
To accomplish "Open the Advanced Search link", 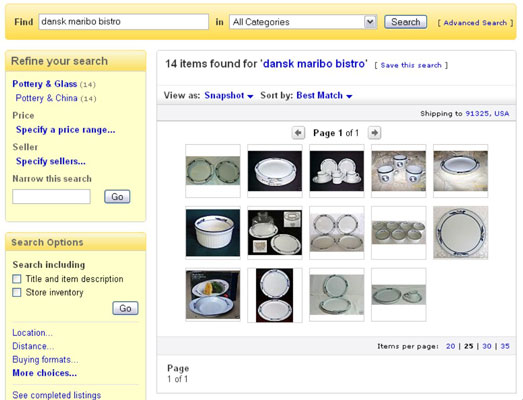I will pos(475,23).
